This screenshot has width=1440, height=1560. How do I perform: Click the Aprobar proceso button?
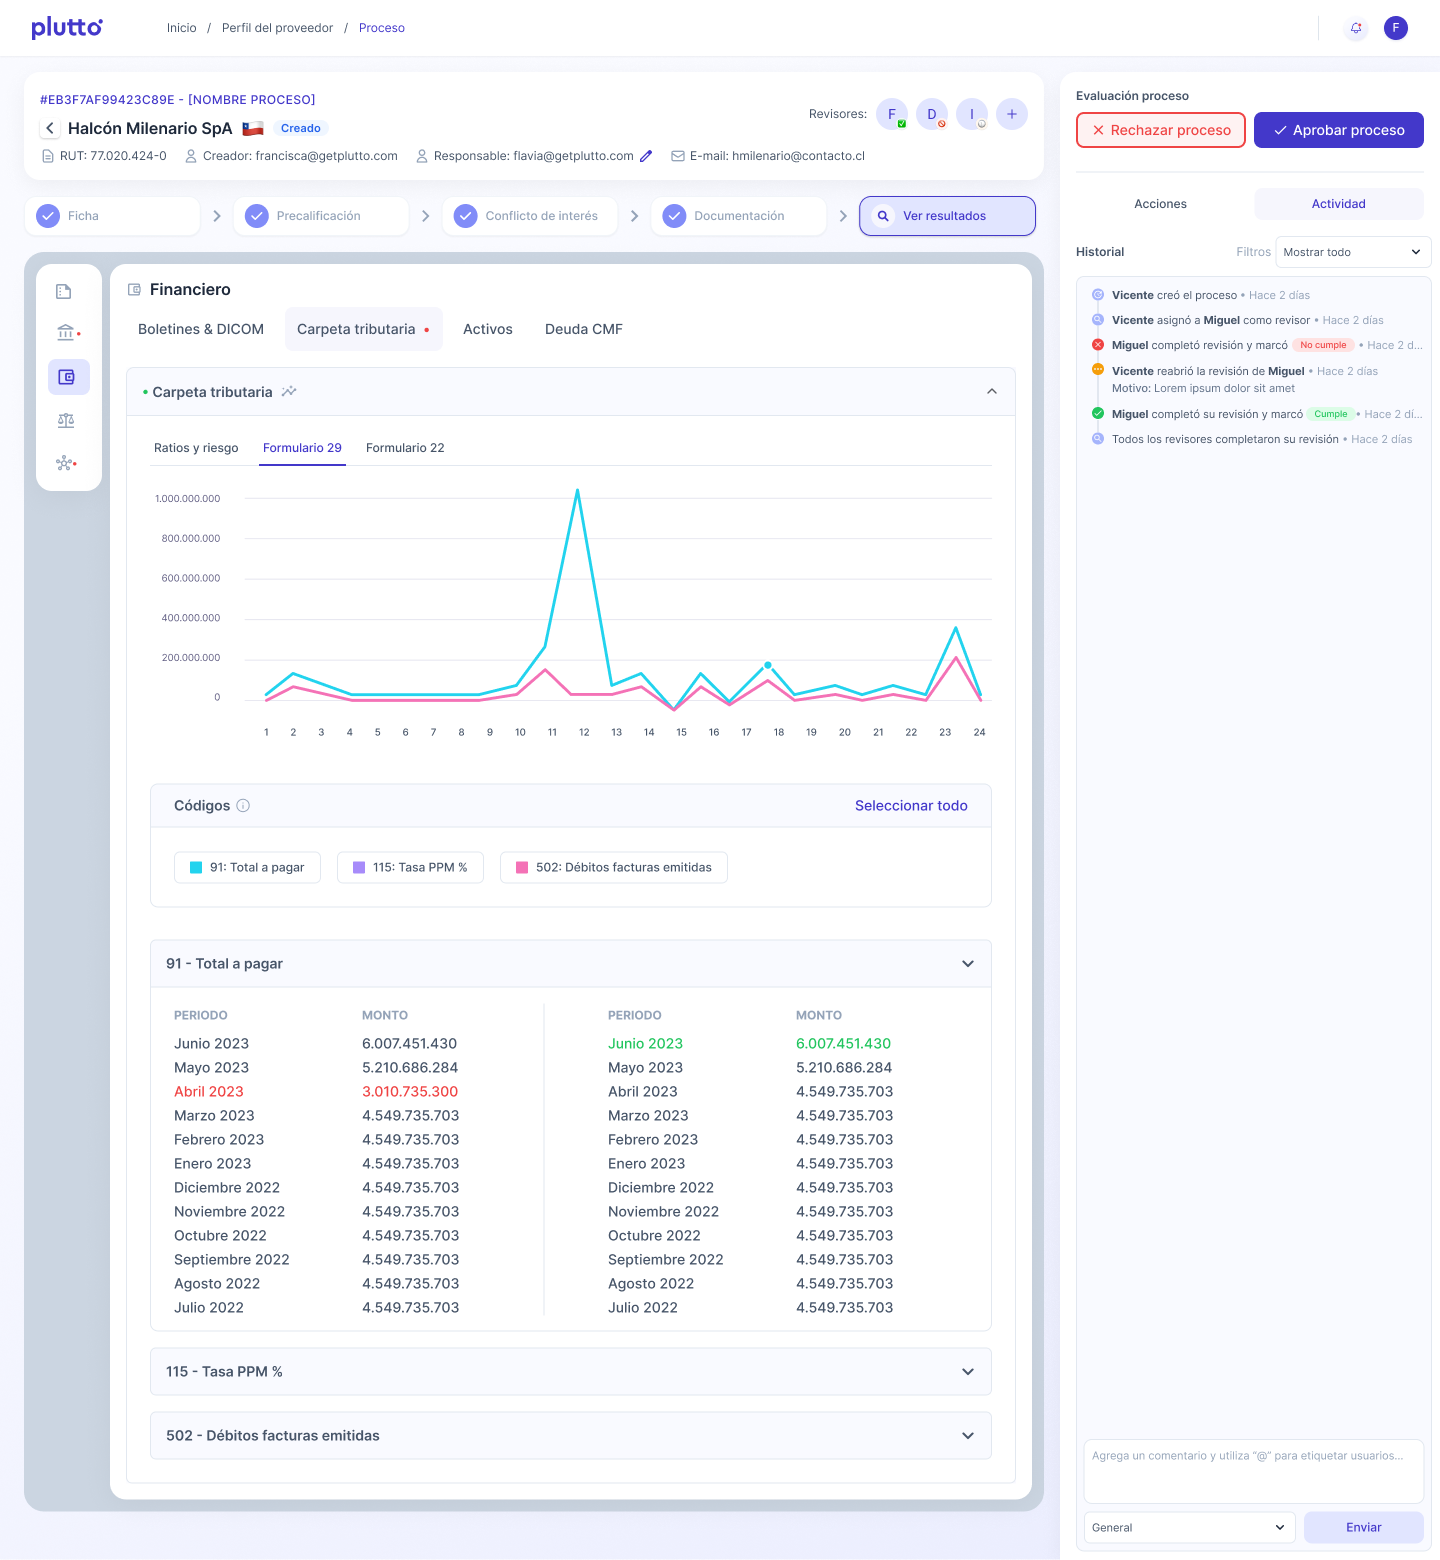tap(1338, 130)
